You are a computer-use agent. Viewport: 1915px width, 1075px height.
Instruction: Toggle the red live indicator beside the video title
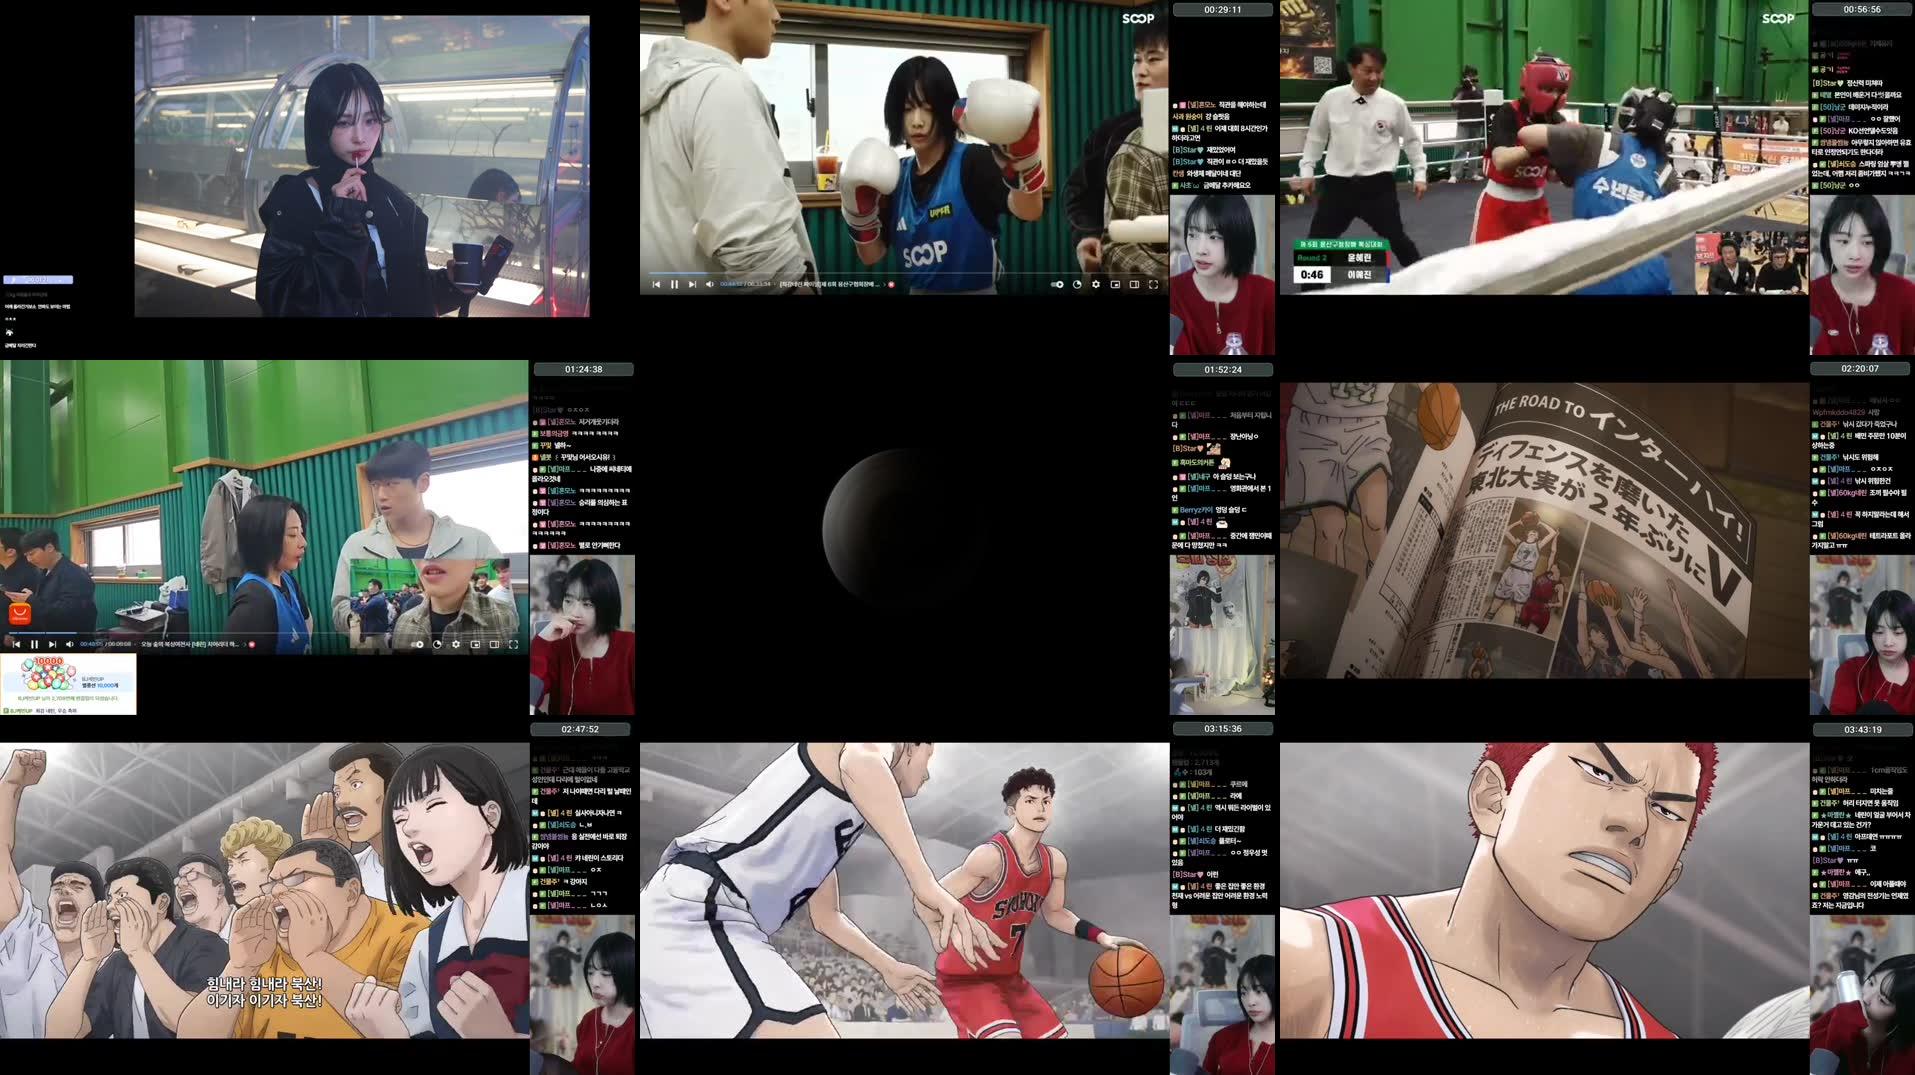click(x=892, y=284)
